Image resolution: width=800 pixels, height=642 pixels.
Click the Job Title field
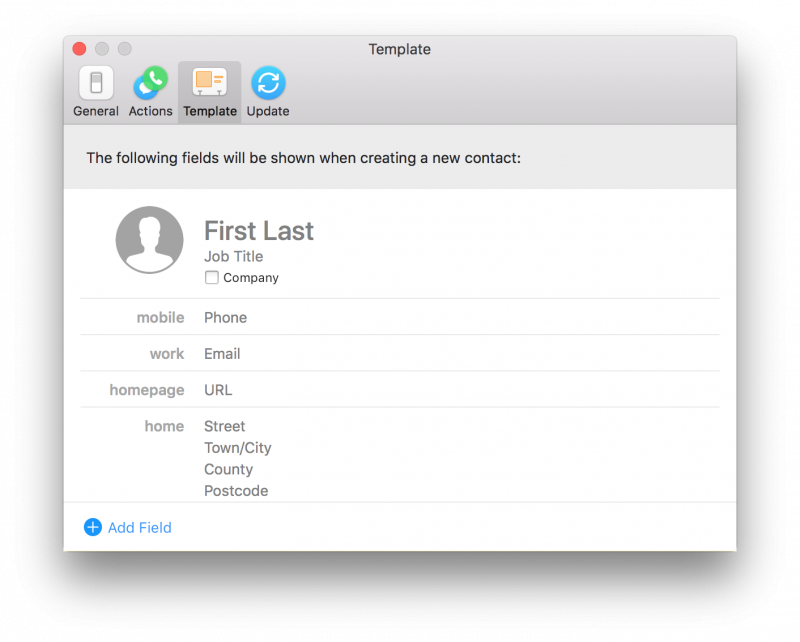[234, 256]
